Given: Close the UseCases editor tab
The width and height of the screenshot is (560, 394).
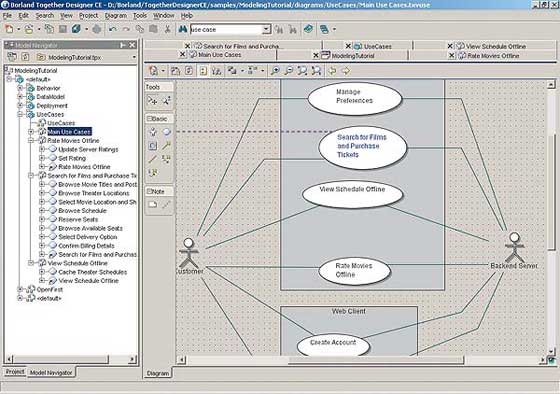Looking at the screenshot, I should [x=348, y=46].
